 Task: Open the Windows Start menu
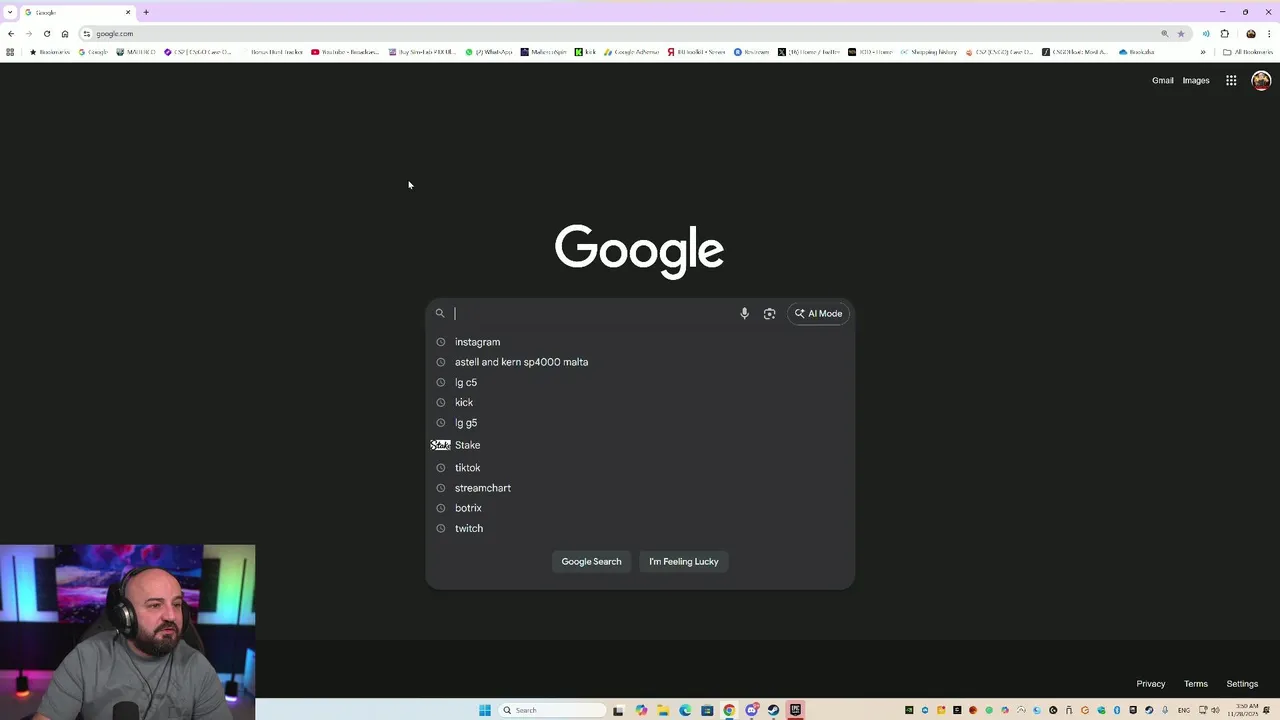(x=485, y=710)
